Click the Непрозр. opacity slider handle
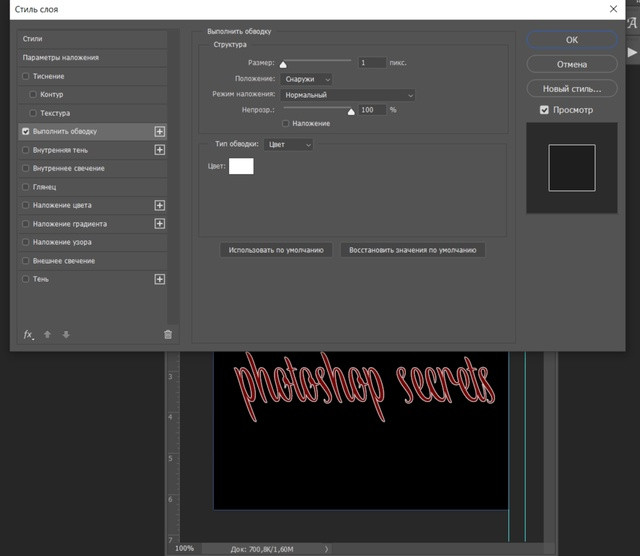Screen dimensions: 640x556 pyautogui.click(x=351, y=111)
